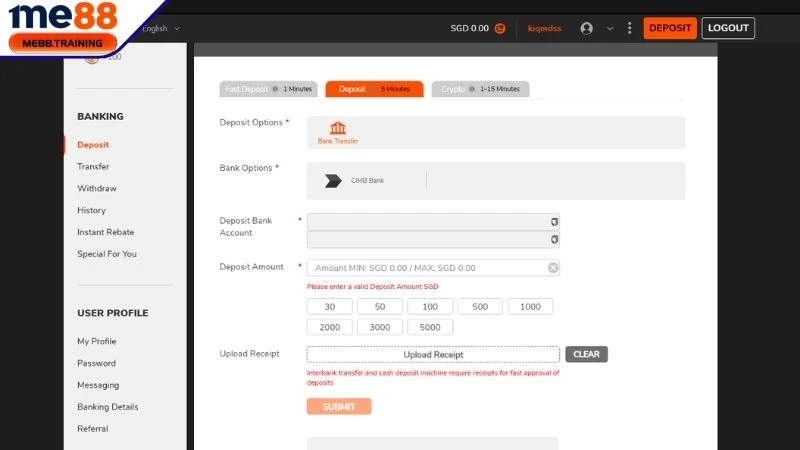Choose the CIMB Bank logo option
The height and width of the screenshot is (450, 800).
pos(333,181)
